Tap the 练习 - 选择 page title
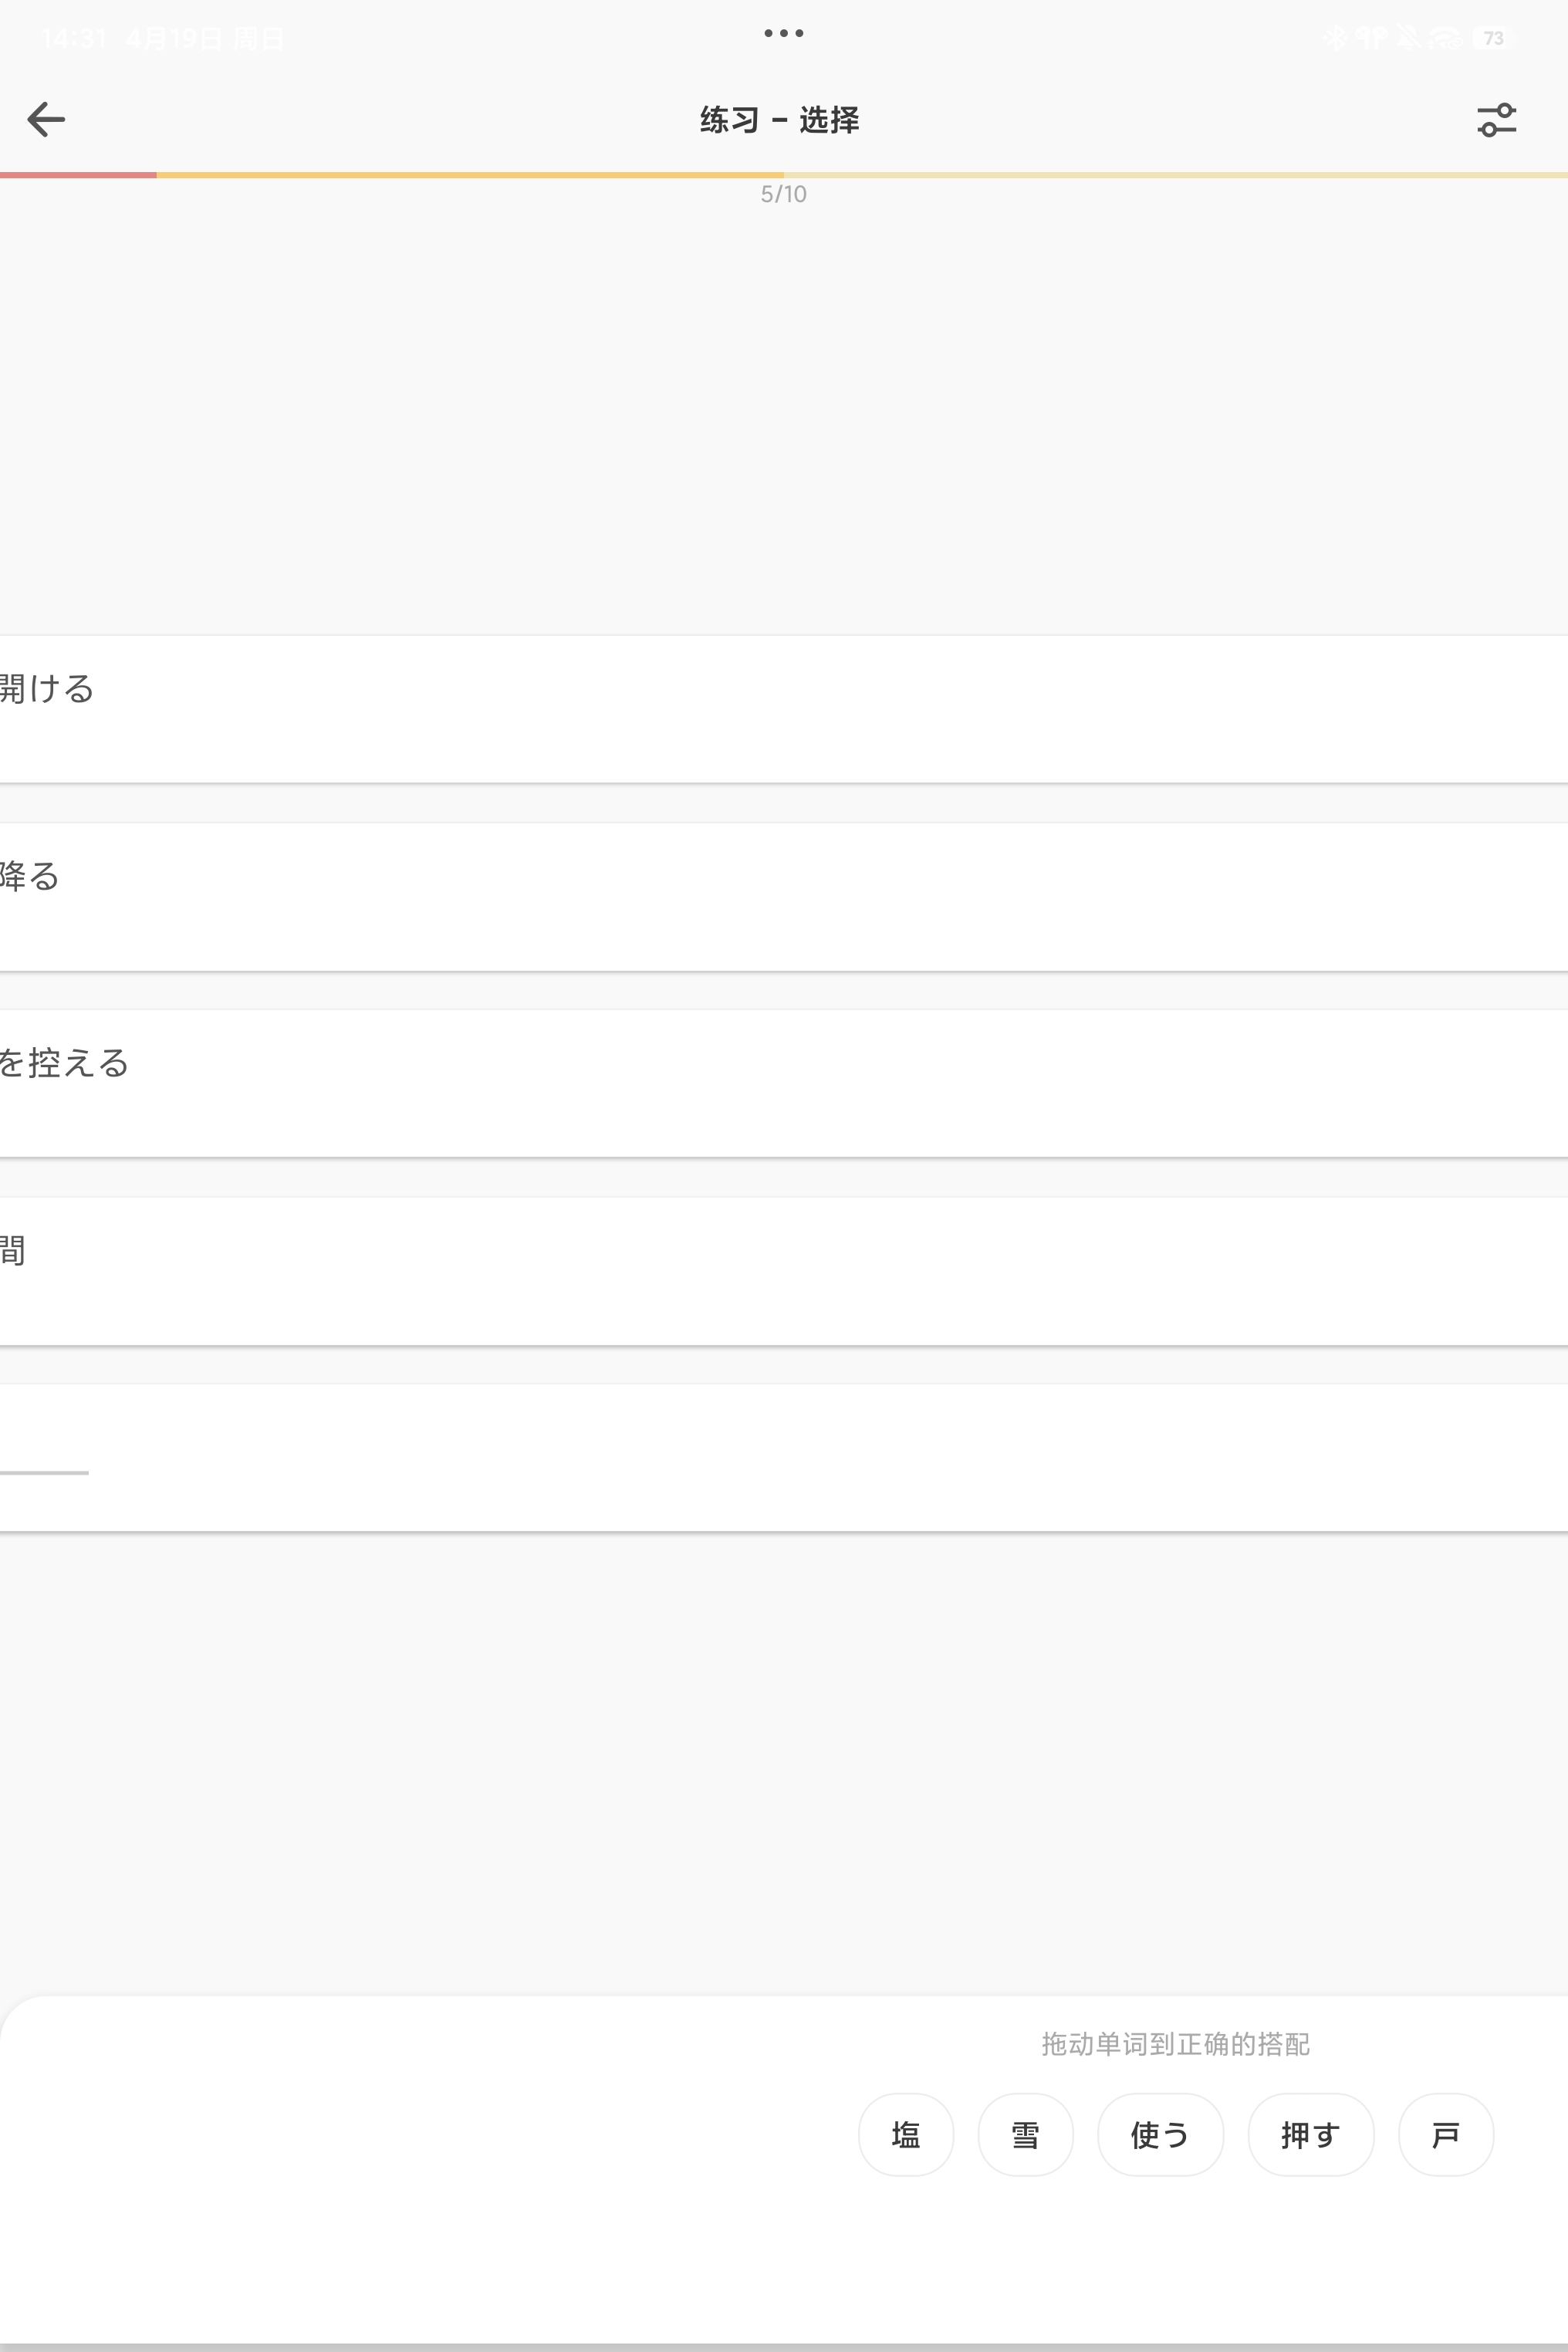 tap(780, 120)
